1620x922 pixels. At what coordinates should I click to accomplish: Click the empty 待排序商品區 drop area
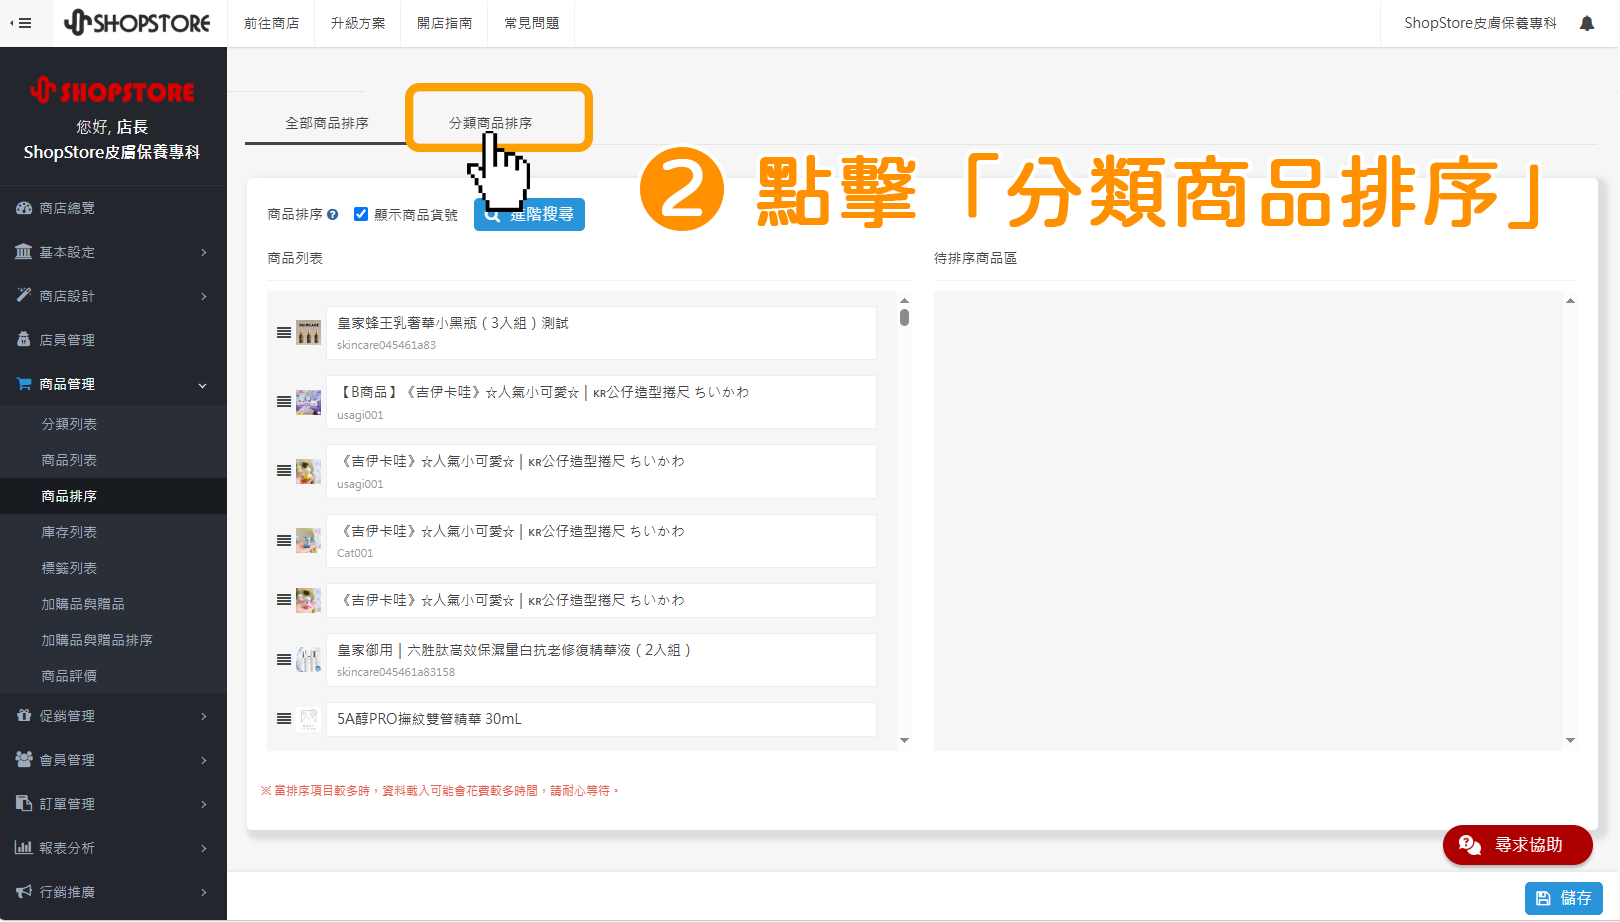pyautogui.click(x=1248, y=520)
